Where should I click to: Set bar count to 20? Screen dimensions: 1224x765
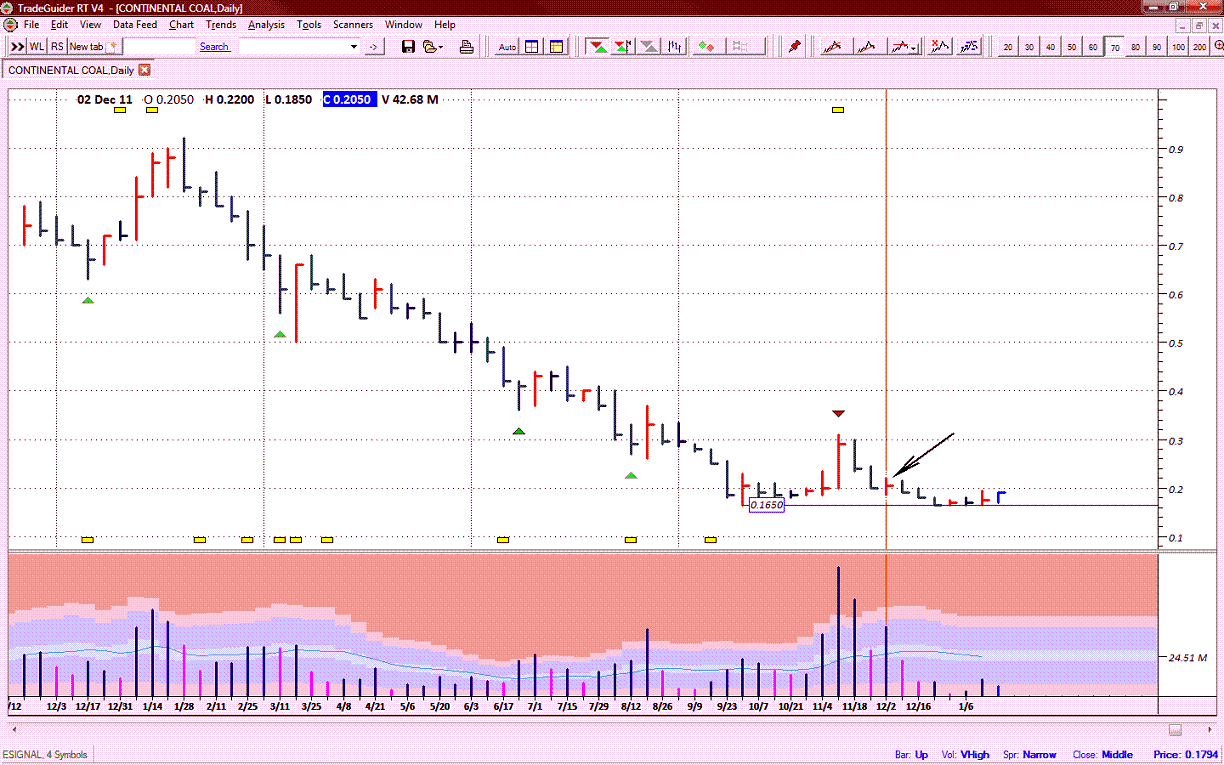pos(1008,47)
